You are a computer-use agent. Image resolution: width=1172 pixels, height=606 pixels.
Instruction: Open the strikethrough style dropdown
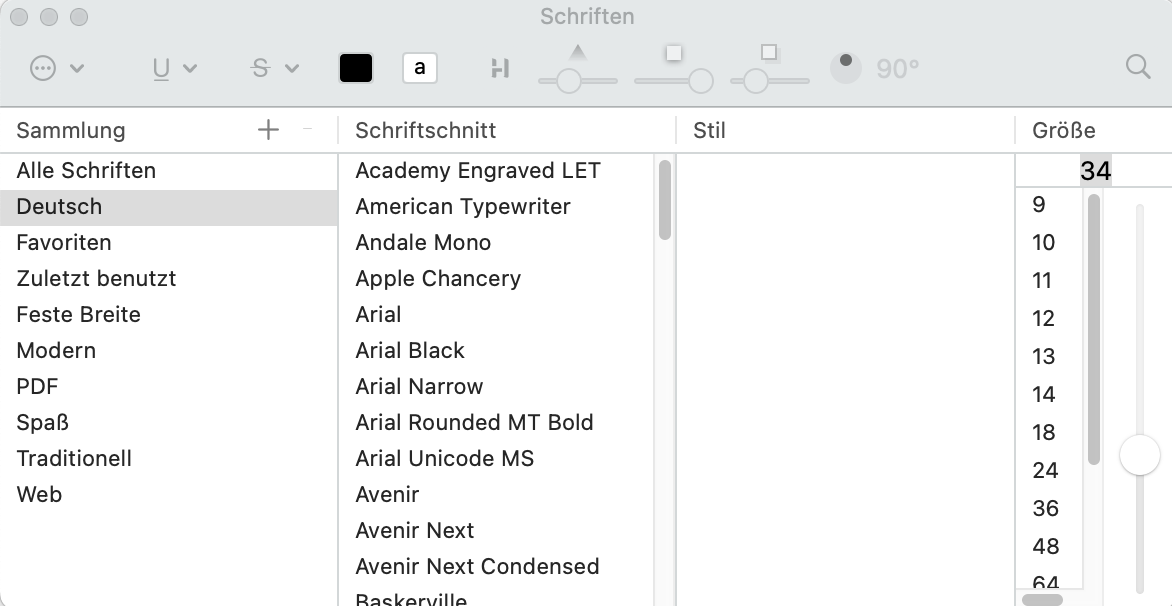pyautogui.click(x=274, y=68)
